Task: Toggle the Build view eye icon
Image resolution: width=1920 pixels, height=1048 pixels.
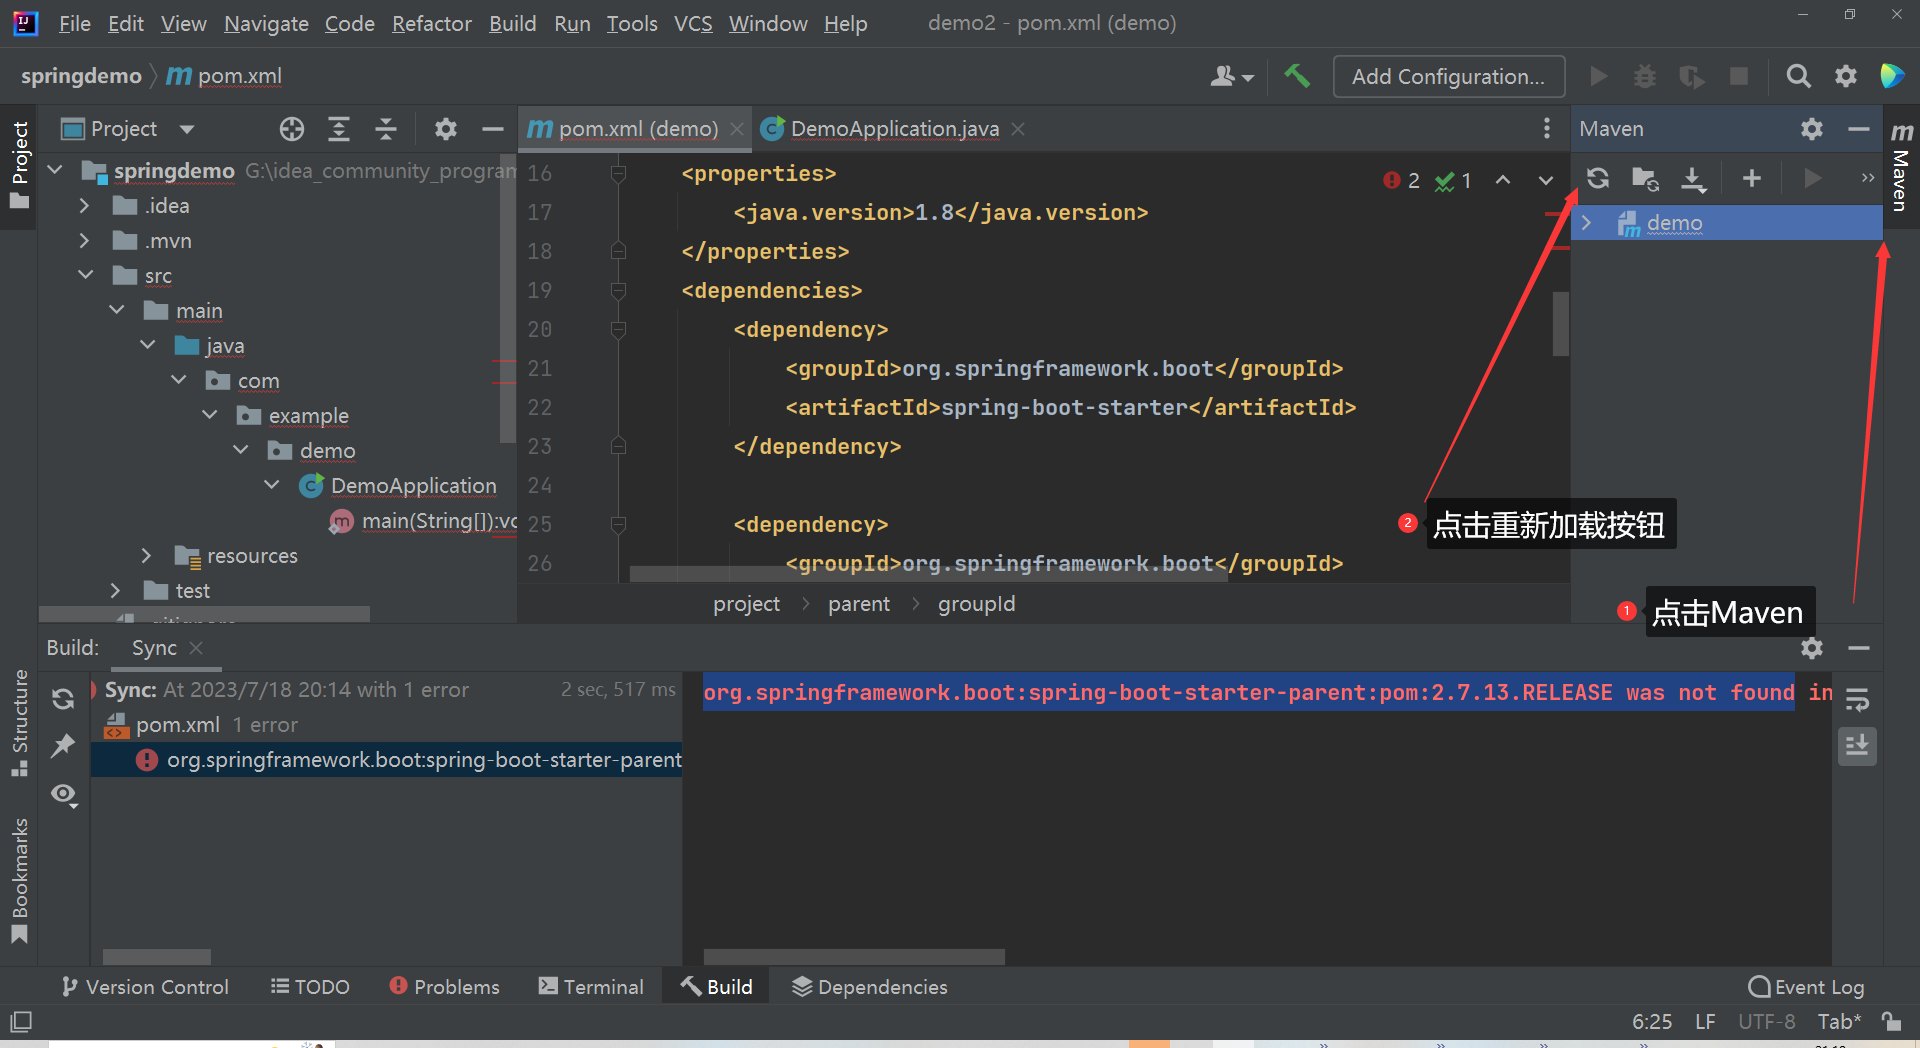Action: point(64,795)
